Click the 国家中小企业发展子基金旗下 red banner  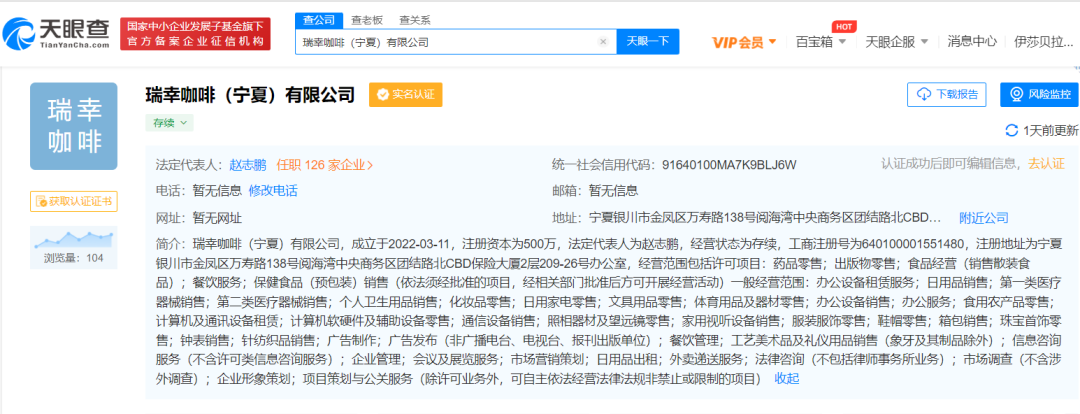[195, 34]
